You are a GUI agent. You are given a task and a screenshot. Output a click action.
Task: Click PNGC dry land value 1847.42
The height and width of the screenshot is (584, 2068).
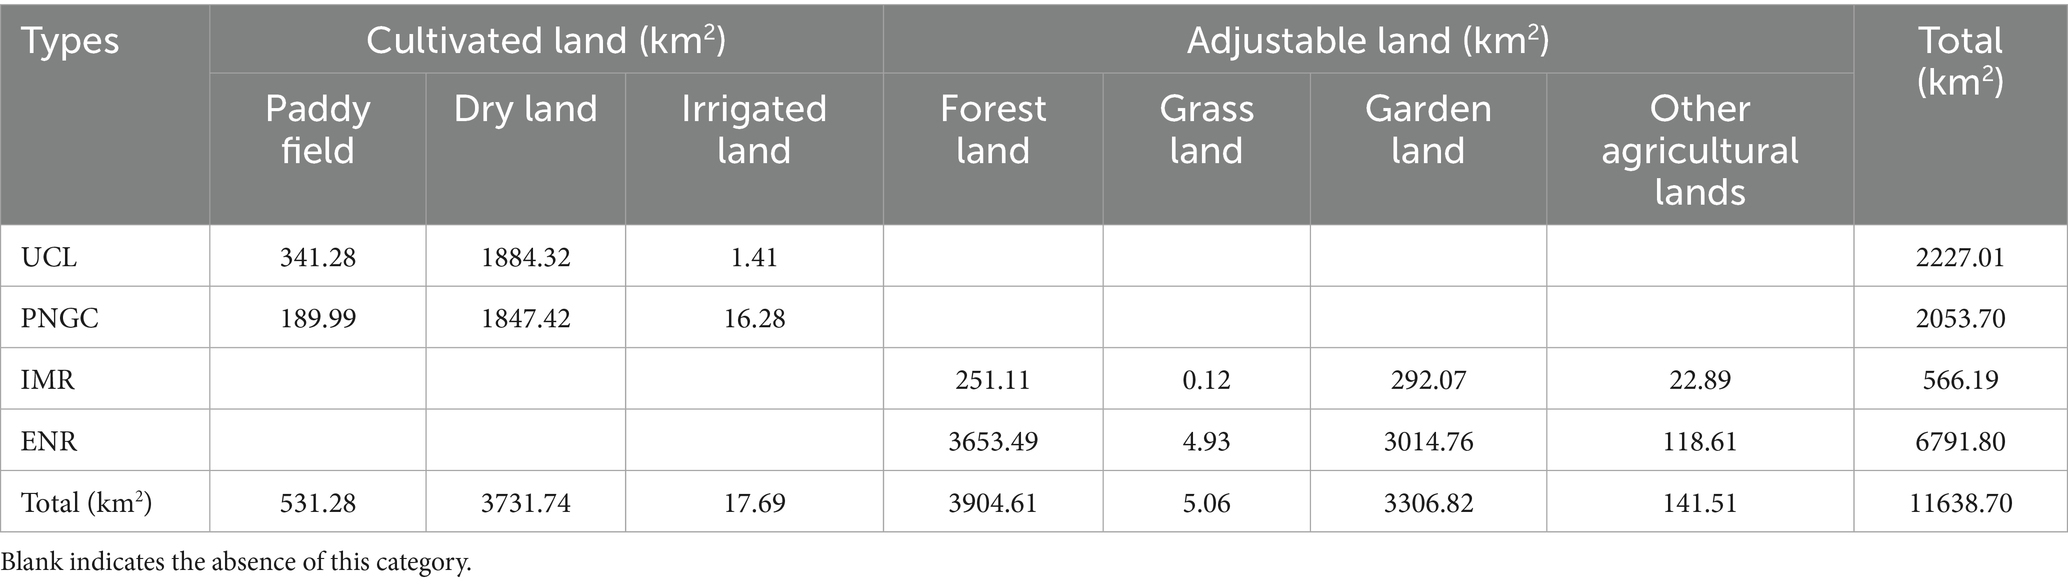[x=526, y=318]
